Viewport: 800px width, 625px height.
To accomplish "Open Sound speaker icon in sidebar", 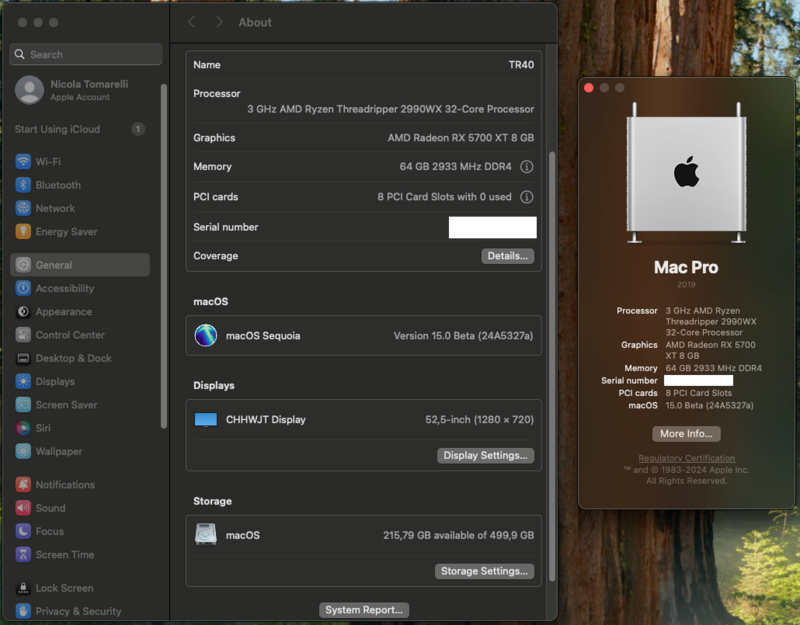I will 23,508.
